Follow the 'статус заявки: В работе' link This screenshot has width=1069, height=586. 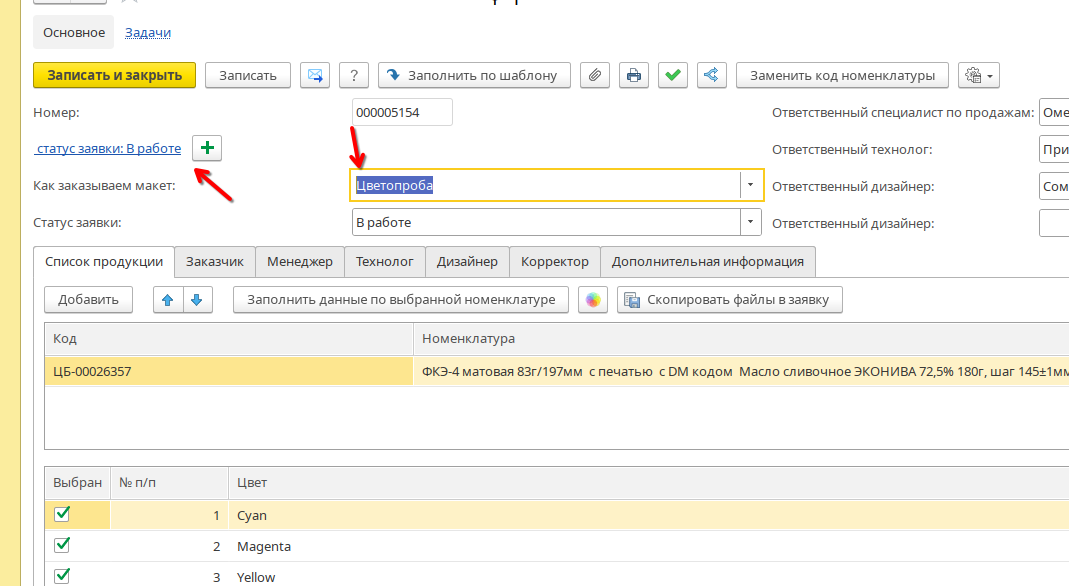[x=108, y=149]
